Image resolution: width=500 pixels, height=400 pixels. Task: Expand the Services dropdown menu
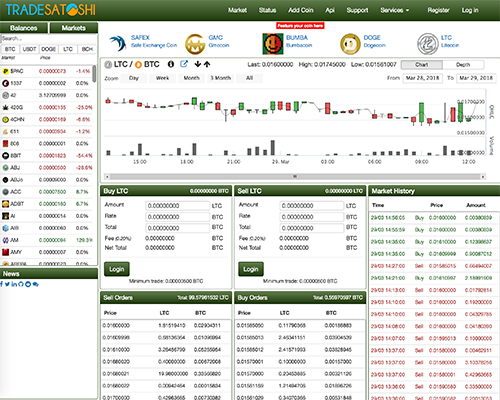click(395, 10)
